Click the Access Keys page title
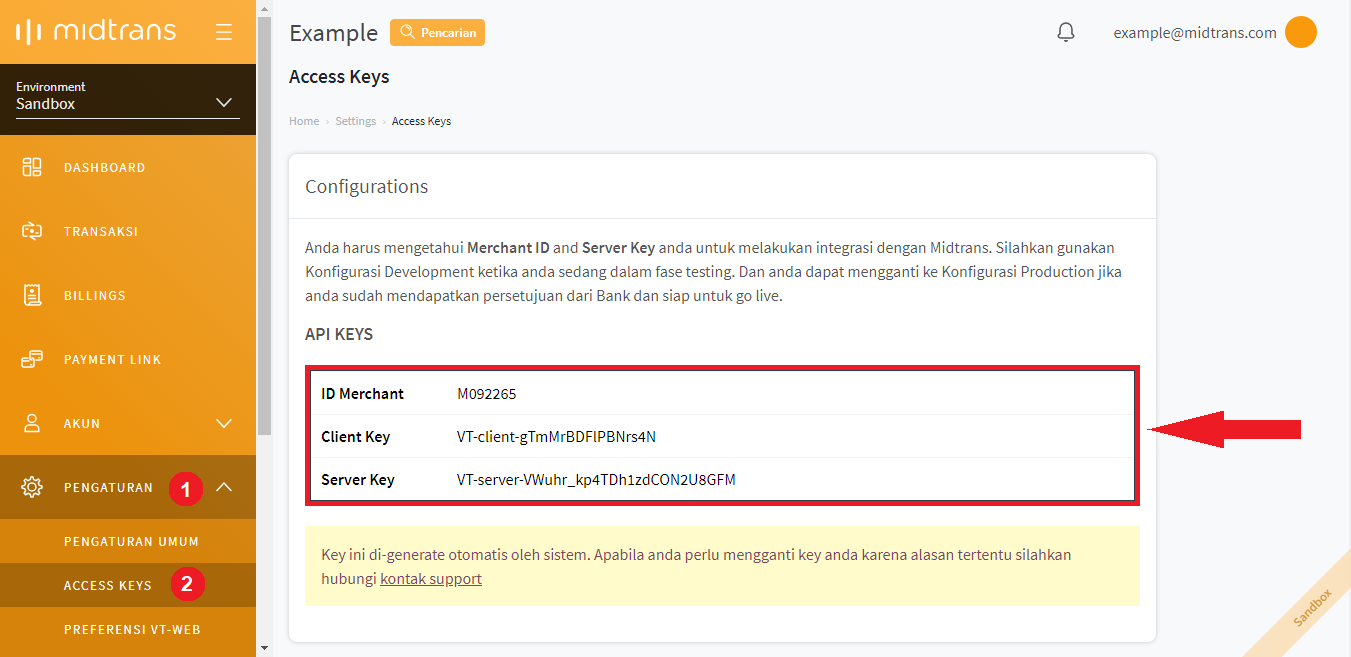This screenshot has width=1351, height=657. 339,77
